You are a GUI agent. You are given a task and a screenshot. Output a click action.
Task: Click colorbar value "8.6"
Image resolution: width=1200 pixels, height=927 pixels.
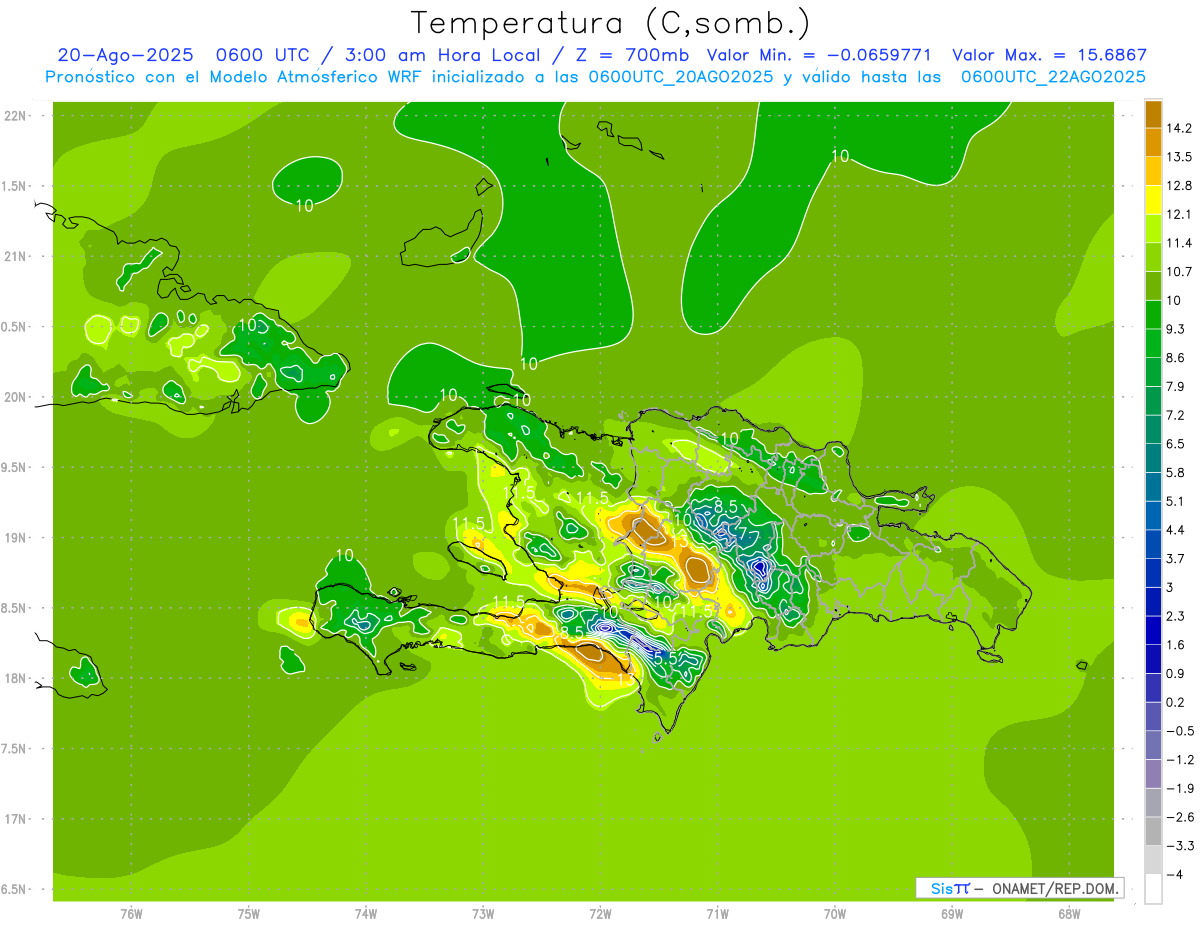point(1176,358)
